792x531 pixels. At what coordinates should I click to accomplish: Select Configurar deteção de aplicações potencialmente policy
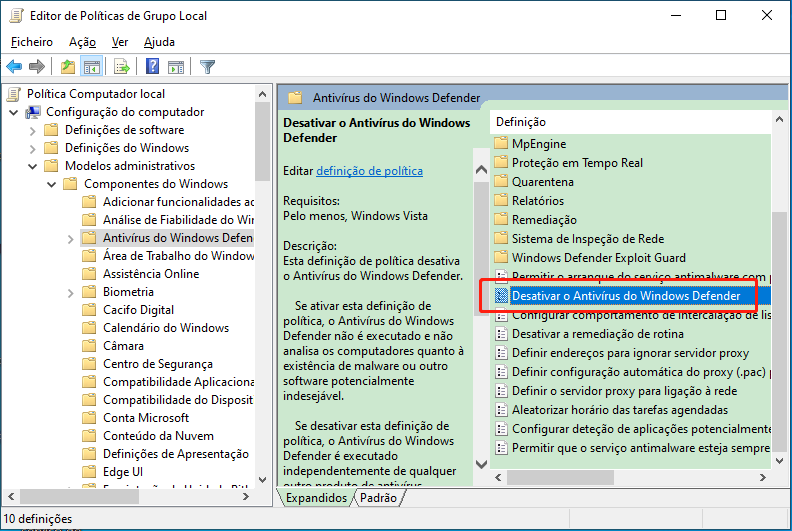[x=641, y=429]
